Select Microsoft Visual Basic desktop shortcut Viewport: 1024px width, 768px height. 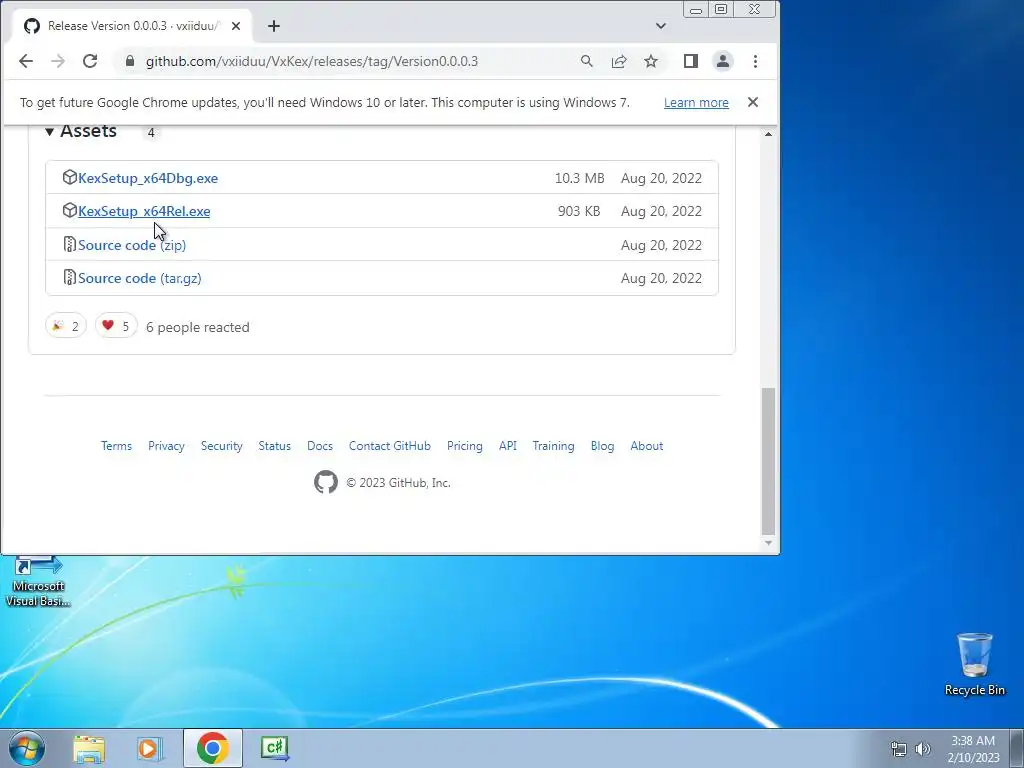click(39, 582)
